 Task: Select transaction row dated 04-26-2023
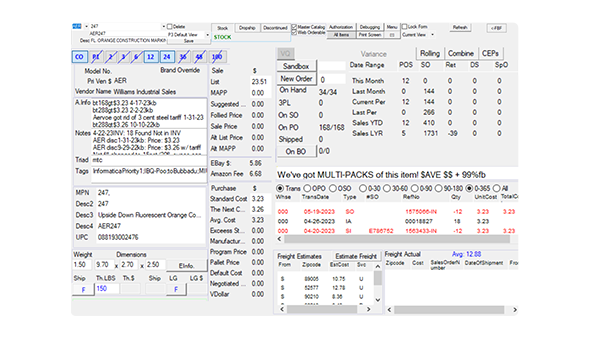pos(397,221)
